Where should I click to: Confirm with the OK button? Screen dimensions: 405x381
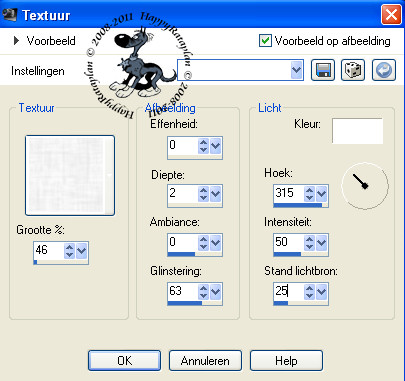pyautogui.click(x=124, y=360)
